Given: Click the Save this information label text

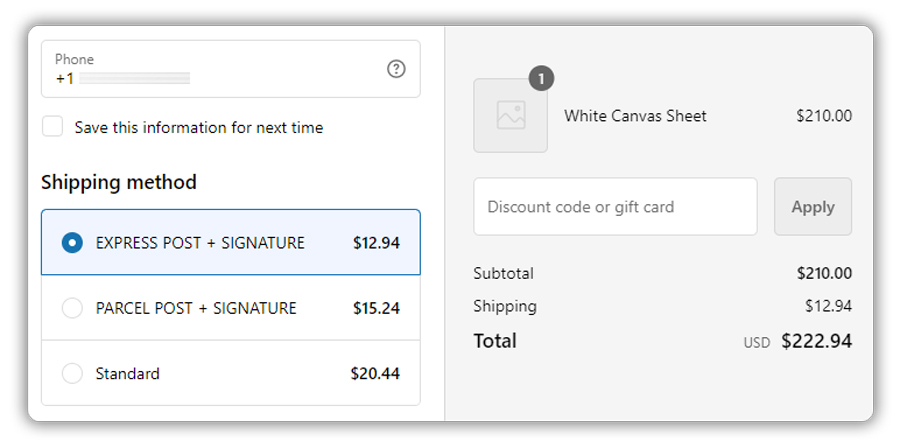Looking at the screenshot, I should tap(199, 127).
